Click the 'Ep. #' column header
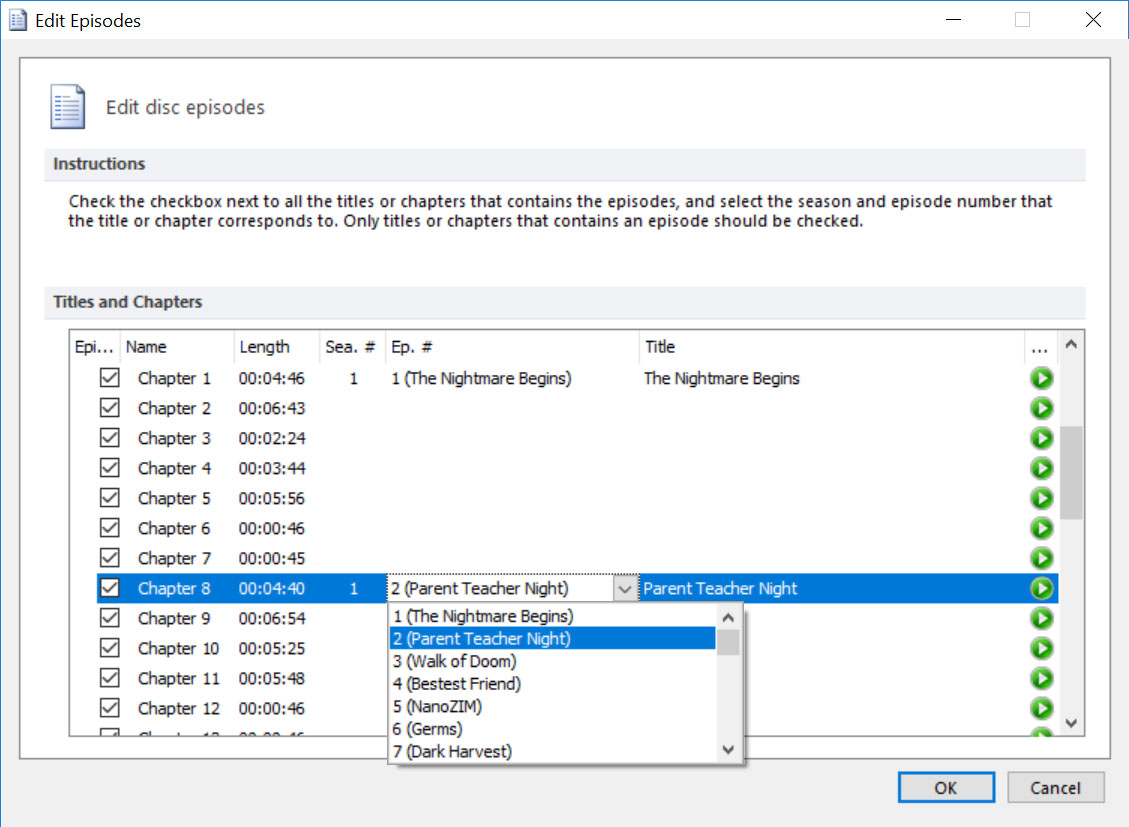The width and height of the screenshot is (1129, 827). click(513, 347)
